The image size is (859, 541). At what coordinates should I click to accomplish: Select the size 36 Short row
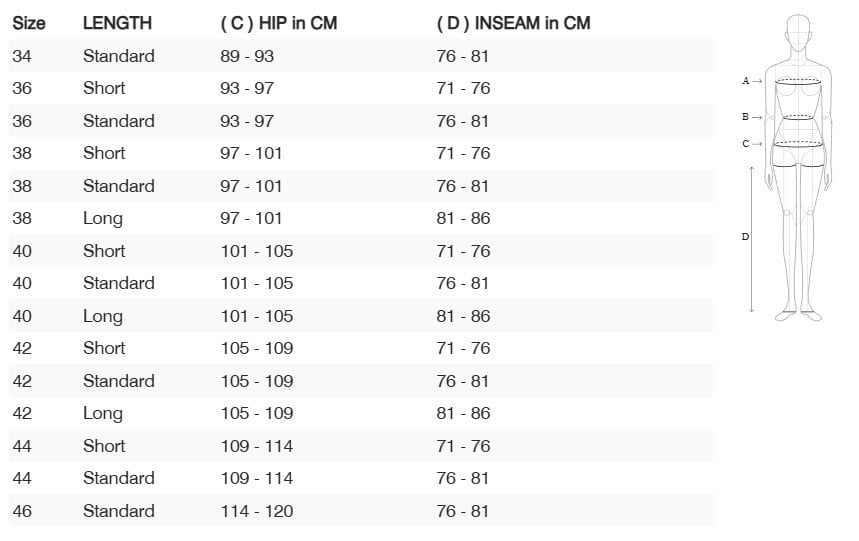(x=361, y=88)
